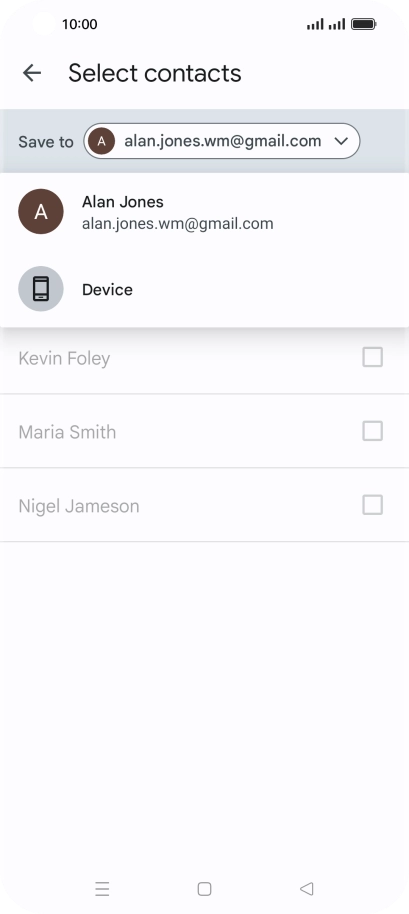Select the Alan Jones account option

204,212
